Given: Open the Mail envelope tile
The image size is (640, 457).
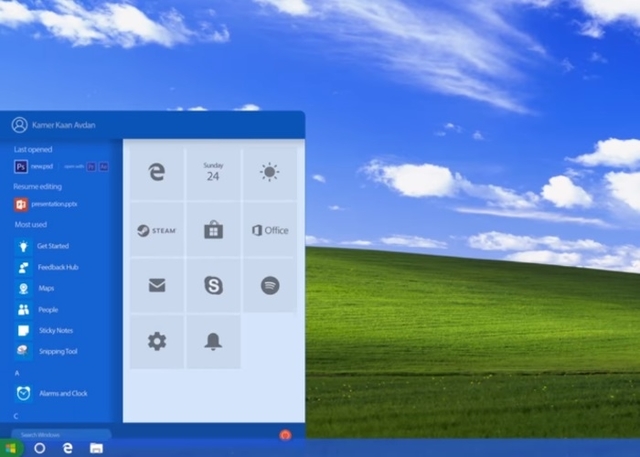Looking at the screenshot, I should [157, 286].
